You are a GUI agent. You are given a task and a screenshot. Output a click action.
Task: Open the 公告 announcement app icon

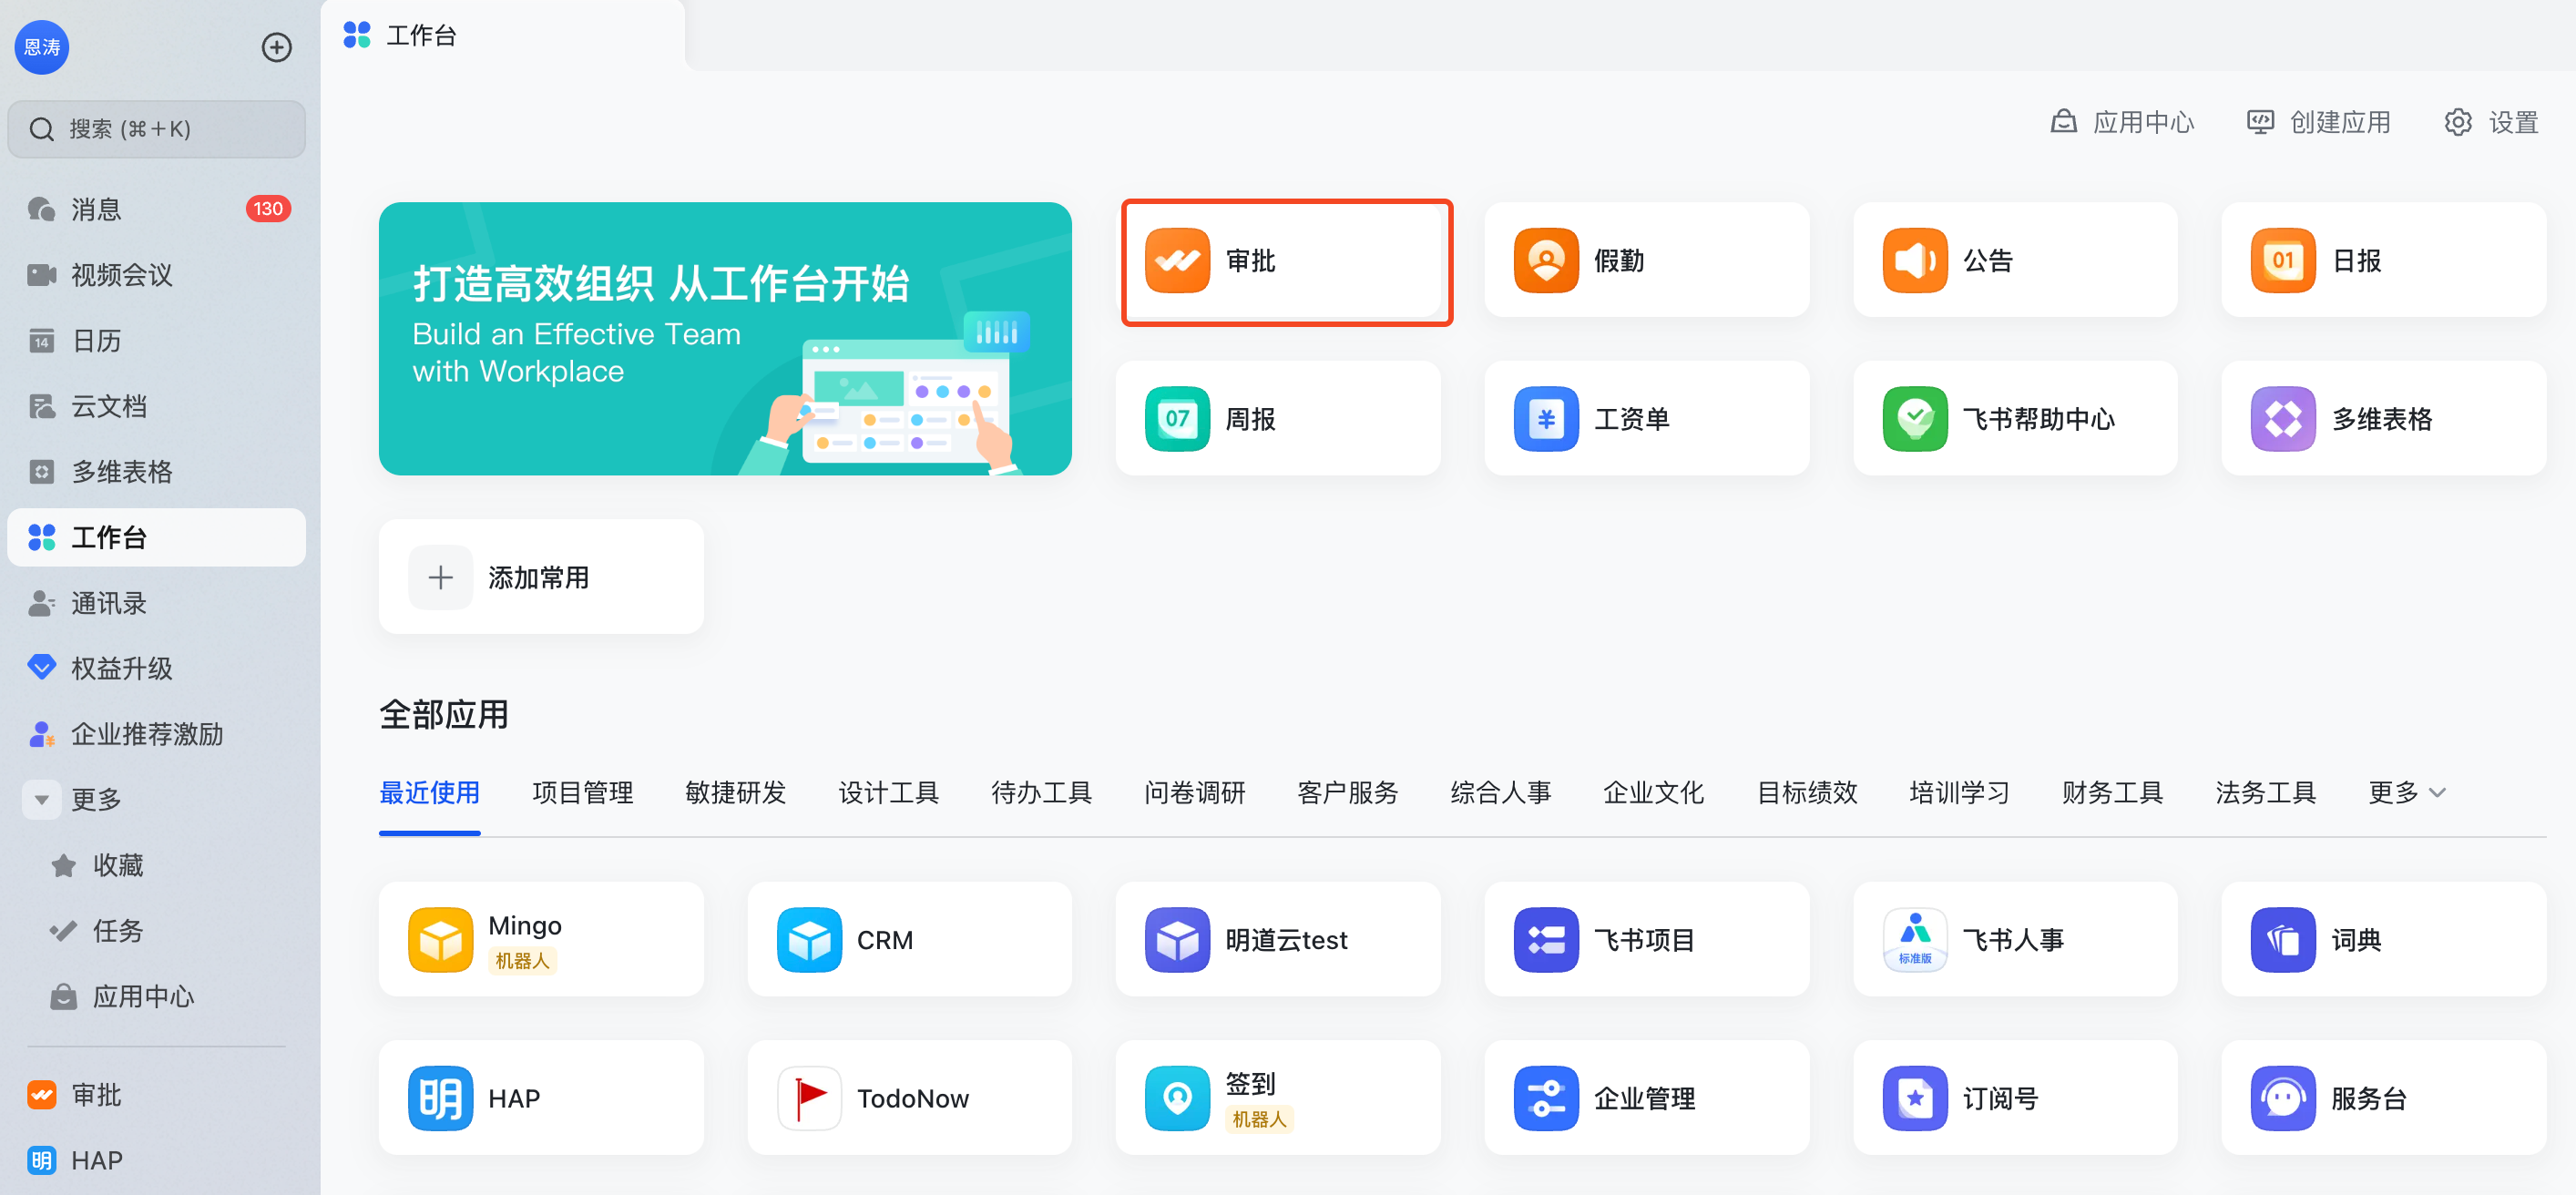coord(1914,261)
